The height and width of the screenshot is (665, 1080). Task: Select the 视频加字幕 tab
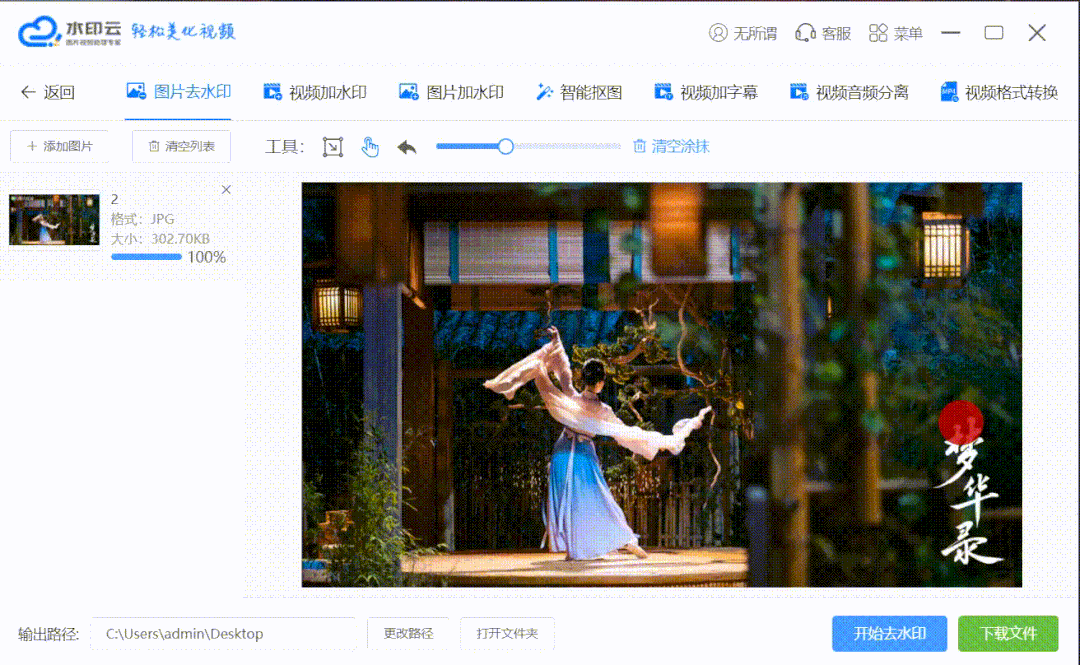point(706,92)
